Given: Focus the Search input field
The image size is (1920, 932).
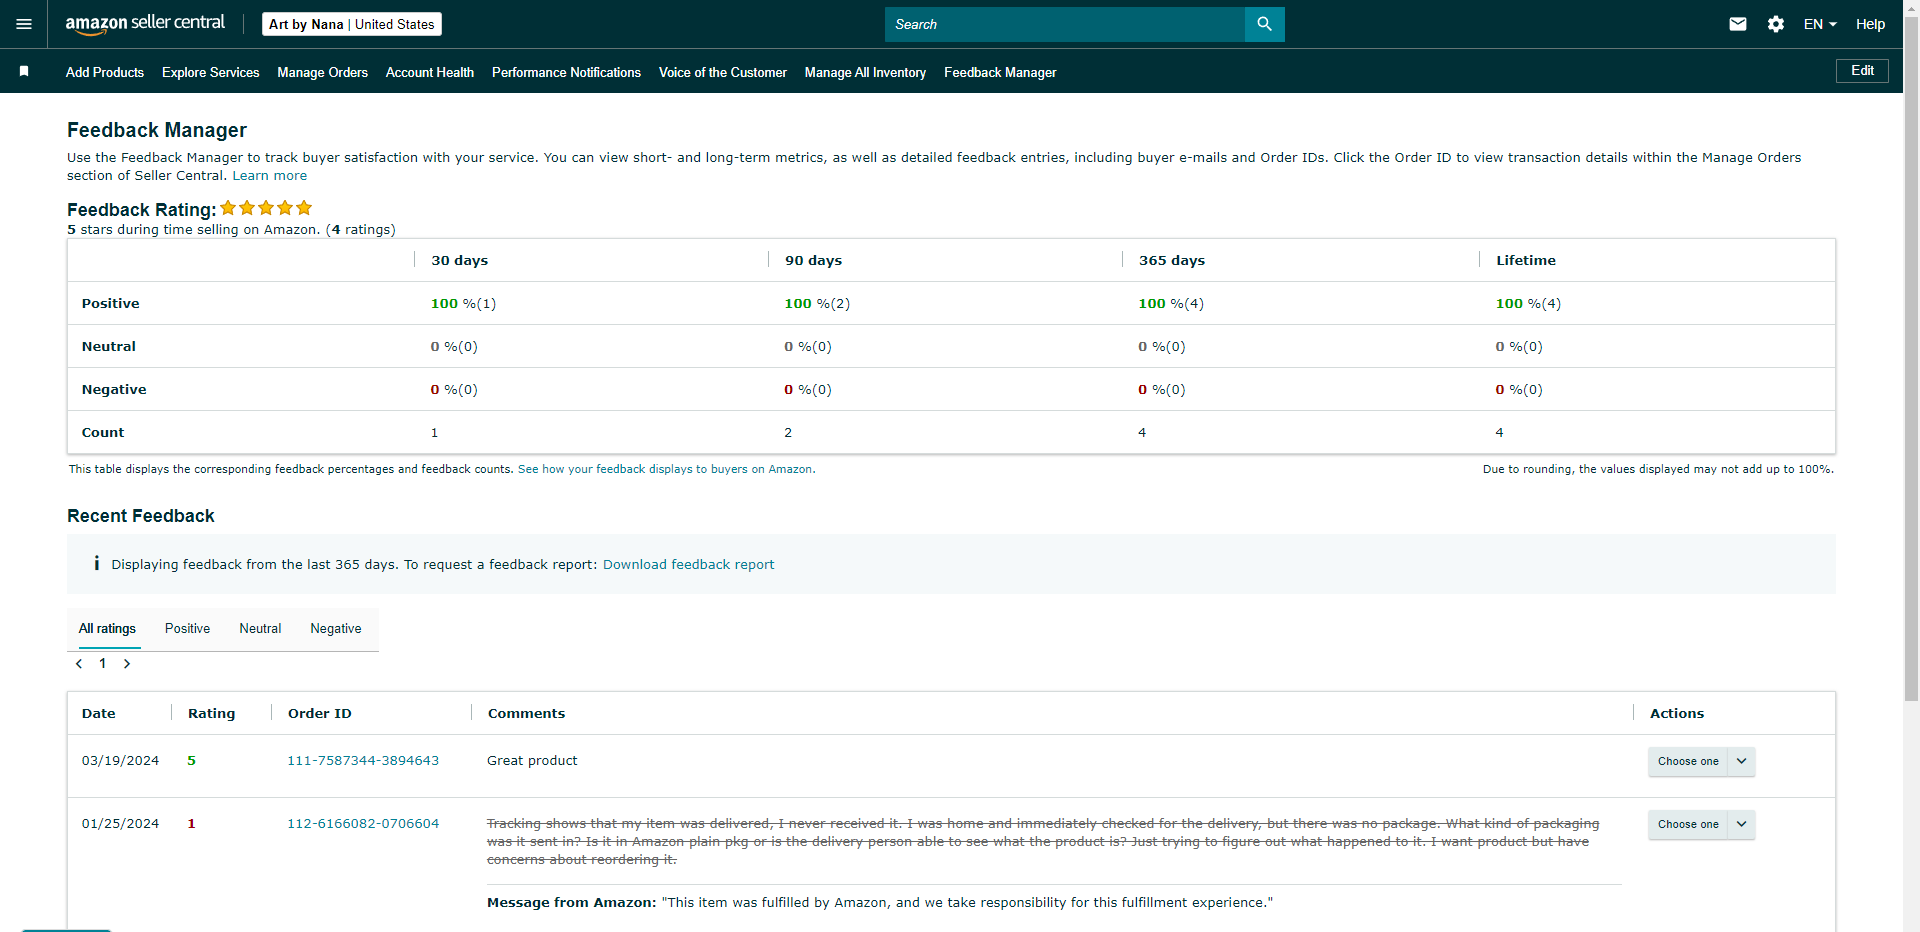Looking at the screenshot, I should click(1065, 24).
